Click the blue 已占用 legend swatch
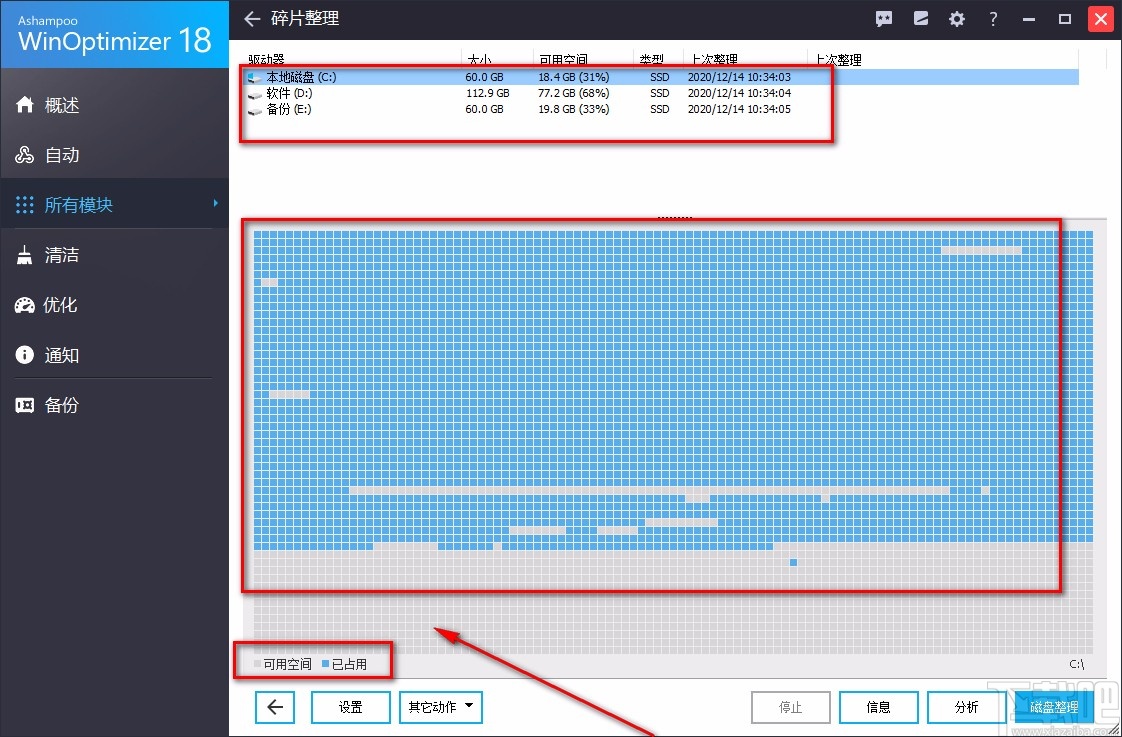 click(326, 664)
